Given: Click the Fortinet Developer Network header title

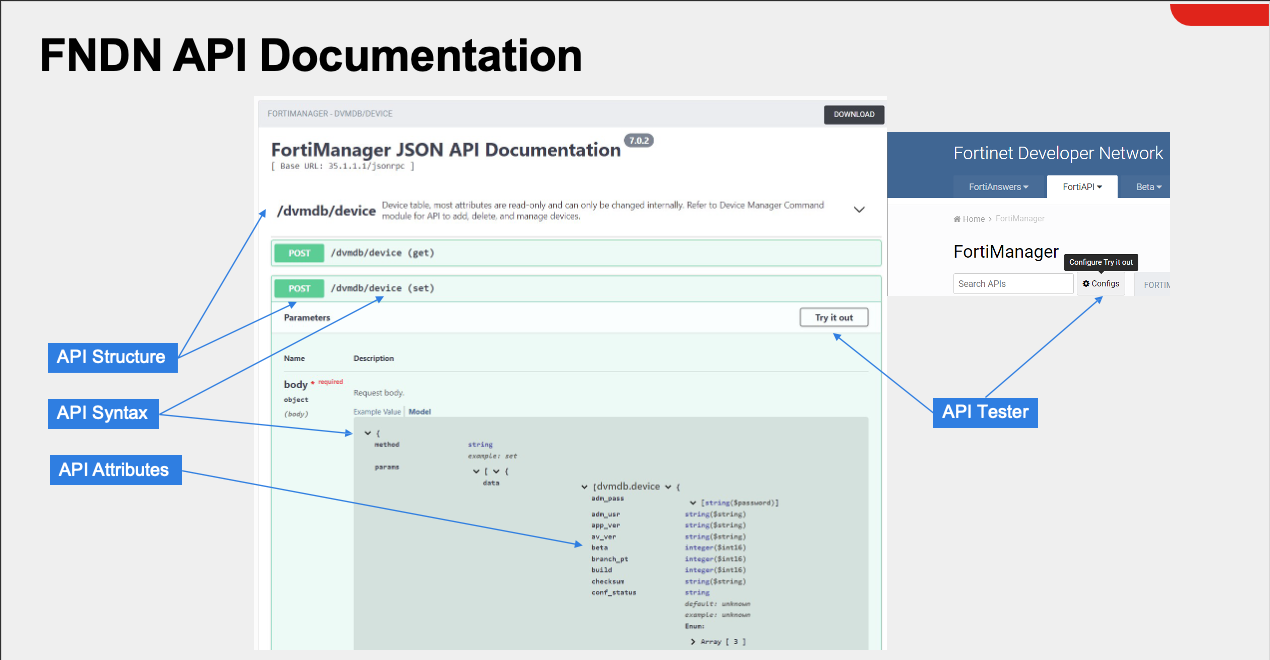Looking at the screenshot, I should pyautogui.click(x=1058, y=153).
